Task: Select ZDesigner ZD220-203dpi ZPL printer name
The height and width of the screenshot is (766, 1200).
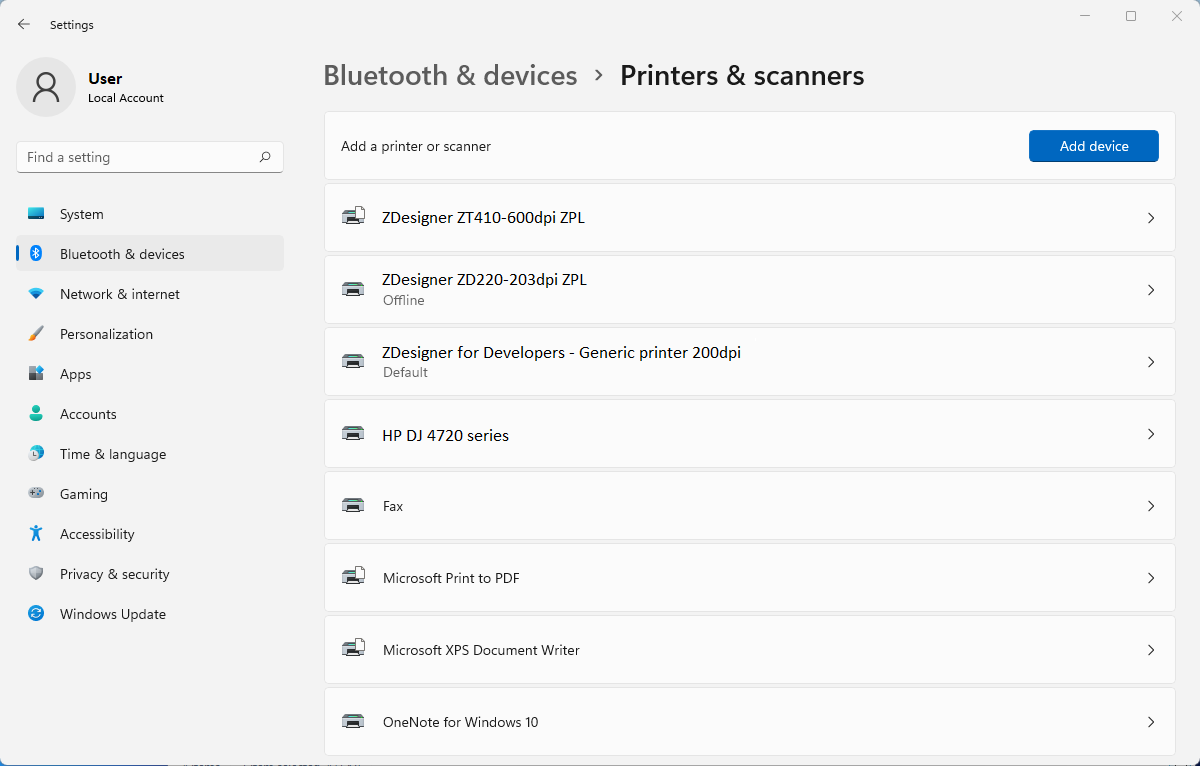Action: [484, 280]
